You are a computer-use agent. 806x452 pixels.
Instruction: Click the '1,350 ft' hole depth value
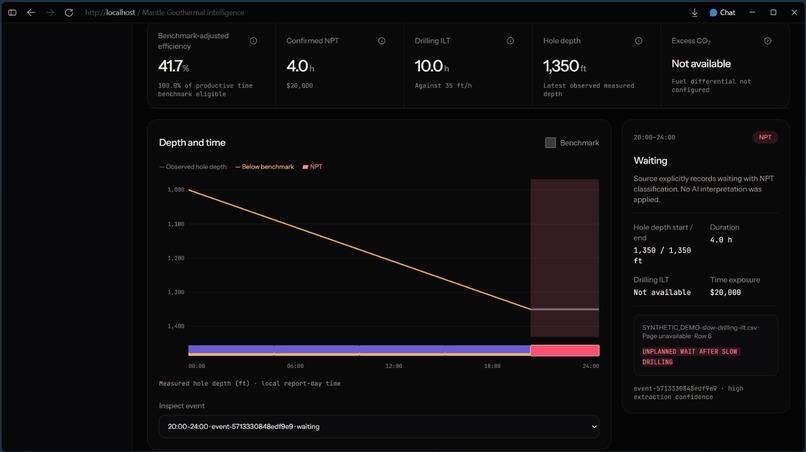click(x=564, y=66)
